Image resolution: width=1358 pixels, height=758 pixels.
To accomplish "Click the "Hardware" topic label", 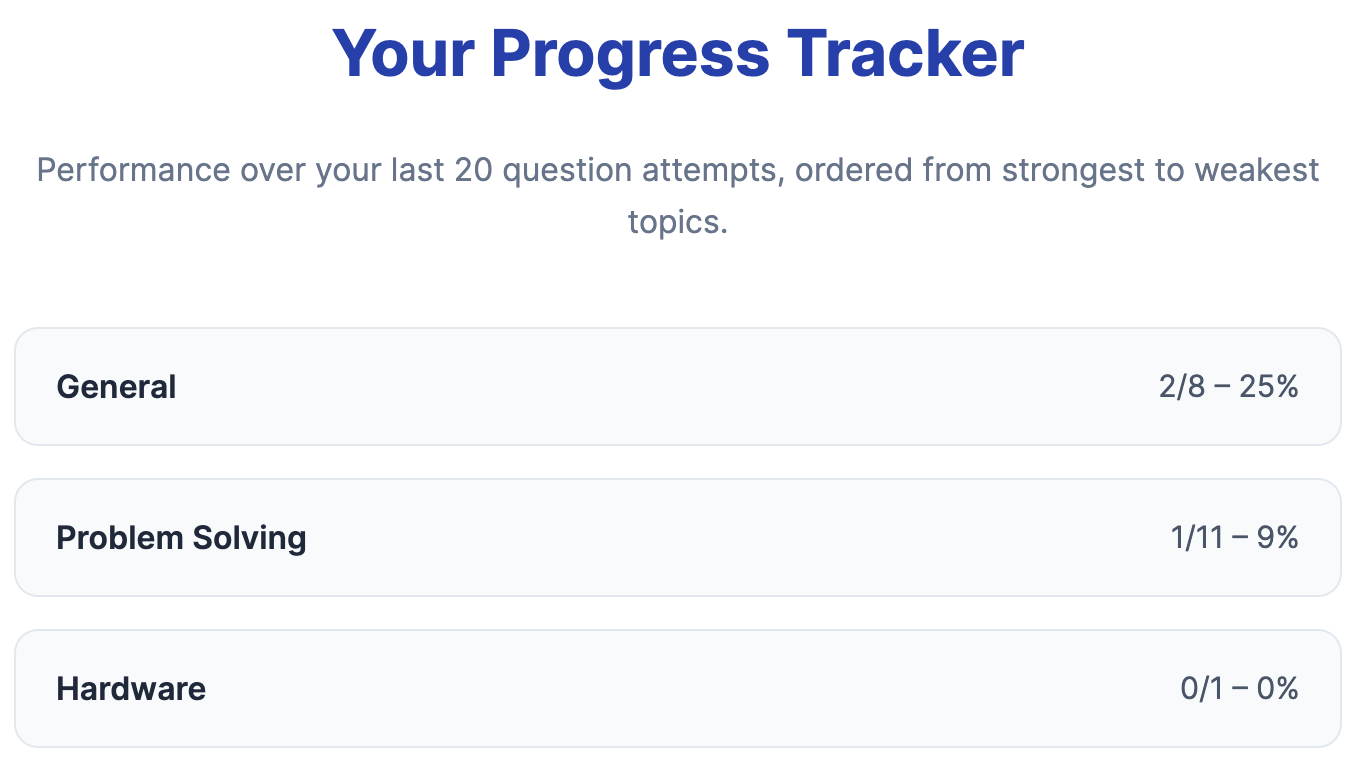I will [x=131, y=689].
